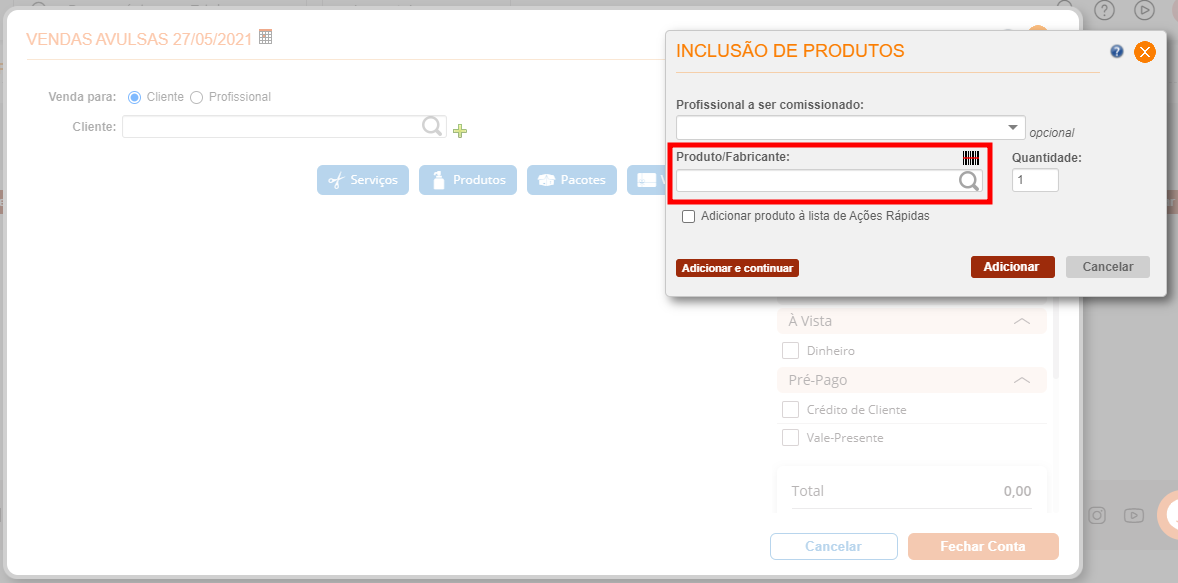Enable the Vale-Presente checkbox
This screenshot has width=1178, height=583.
click(790, 437)
